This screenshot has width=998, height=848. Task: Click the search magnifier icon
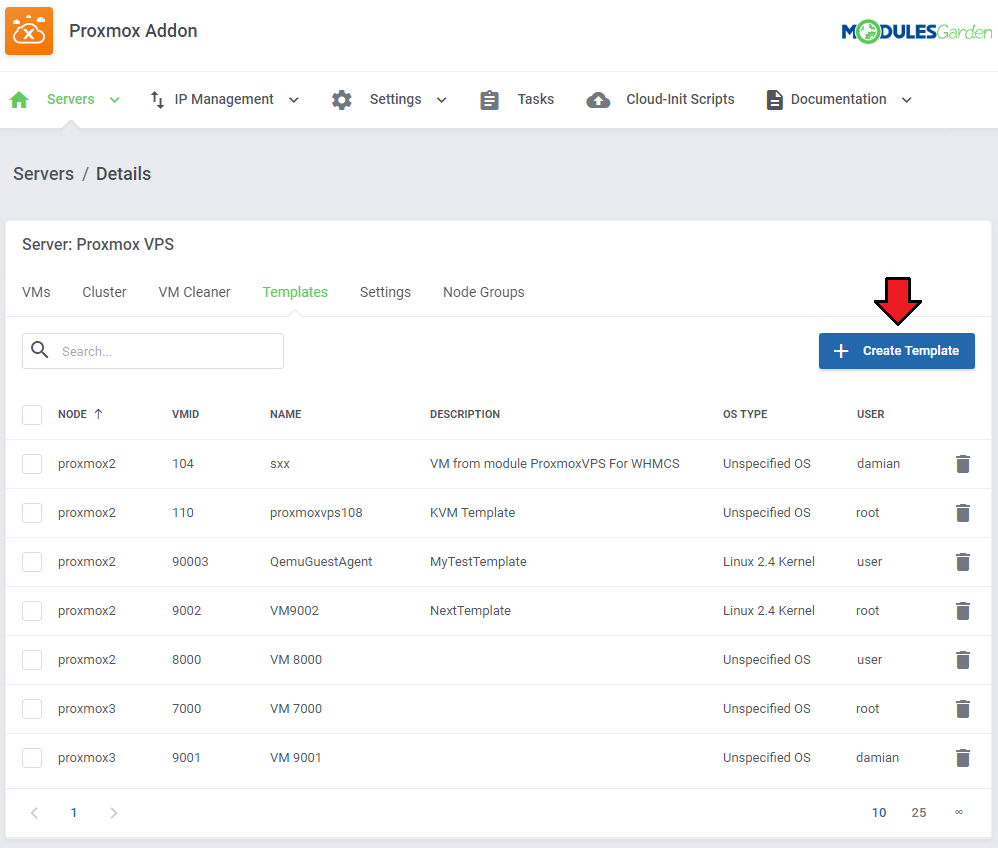tap(39, 350)
